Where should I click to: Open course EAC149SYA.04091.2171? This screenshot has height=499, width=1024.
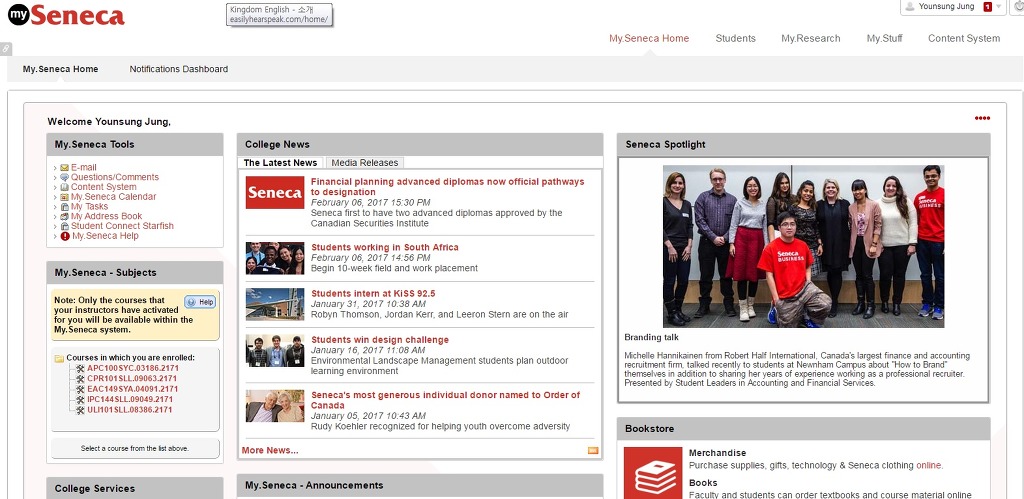click(x=133, y=389)
